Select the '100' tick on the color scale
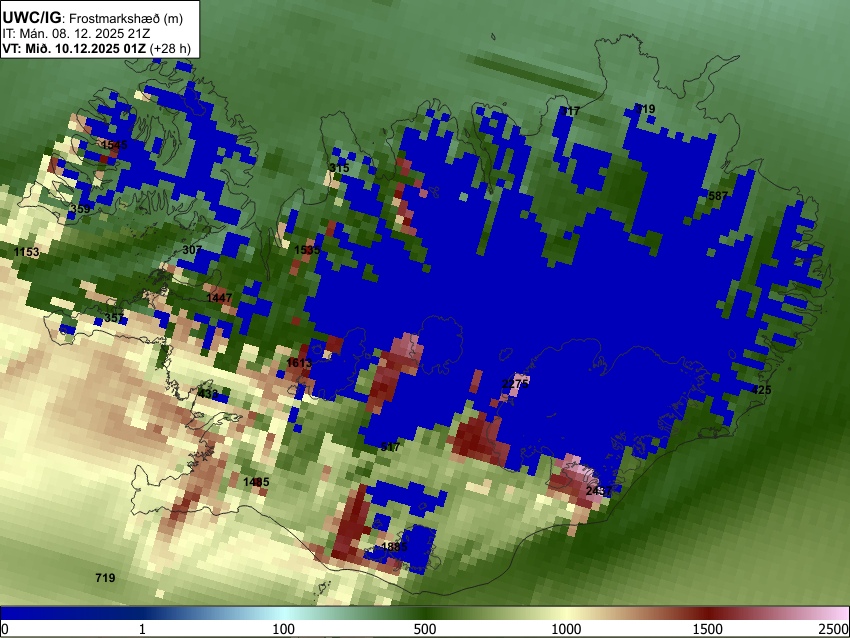Image resolution: width=850 pixels, height=638 pixels. [x=284, y=629]
